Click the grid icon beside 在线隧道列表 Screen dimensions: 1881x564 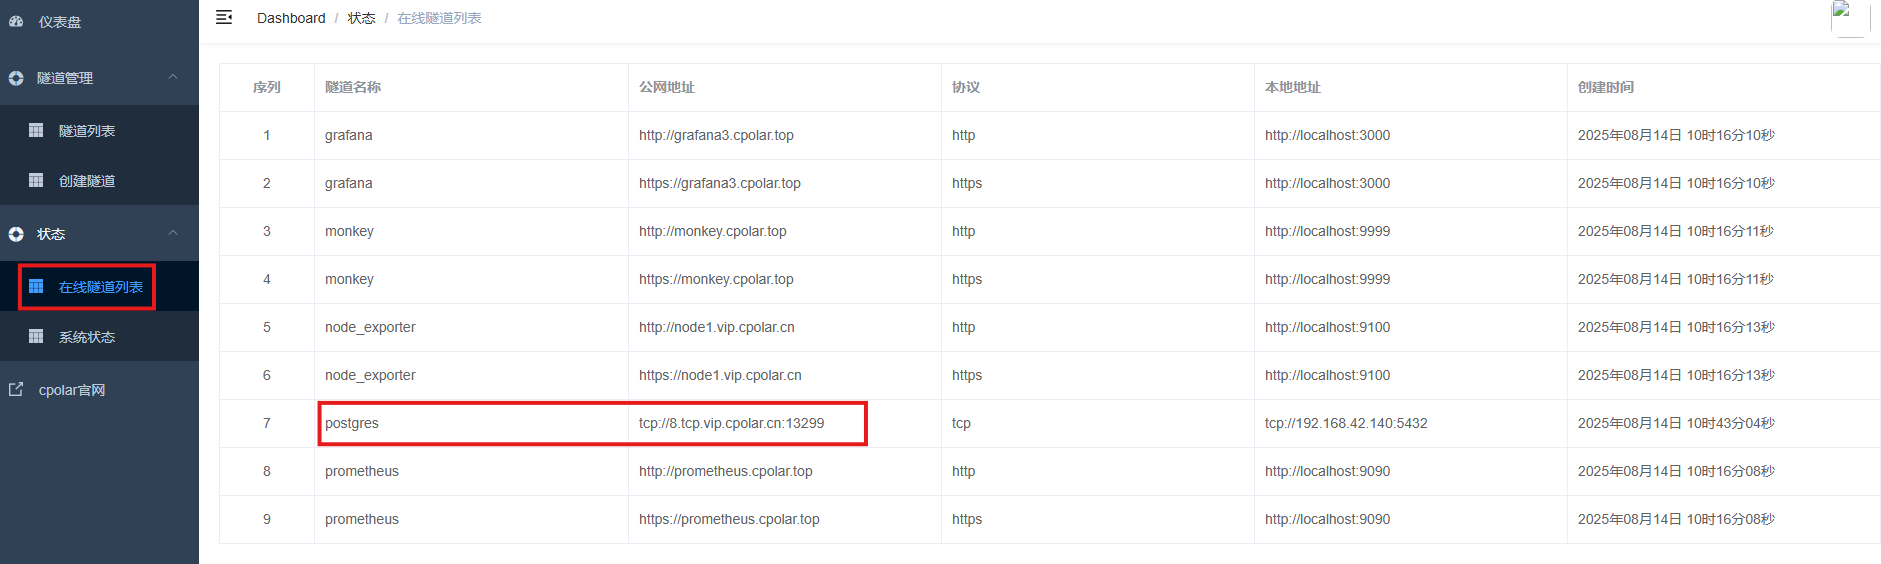(36, 287)
